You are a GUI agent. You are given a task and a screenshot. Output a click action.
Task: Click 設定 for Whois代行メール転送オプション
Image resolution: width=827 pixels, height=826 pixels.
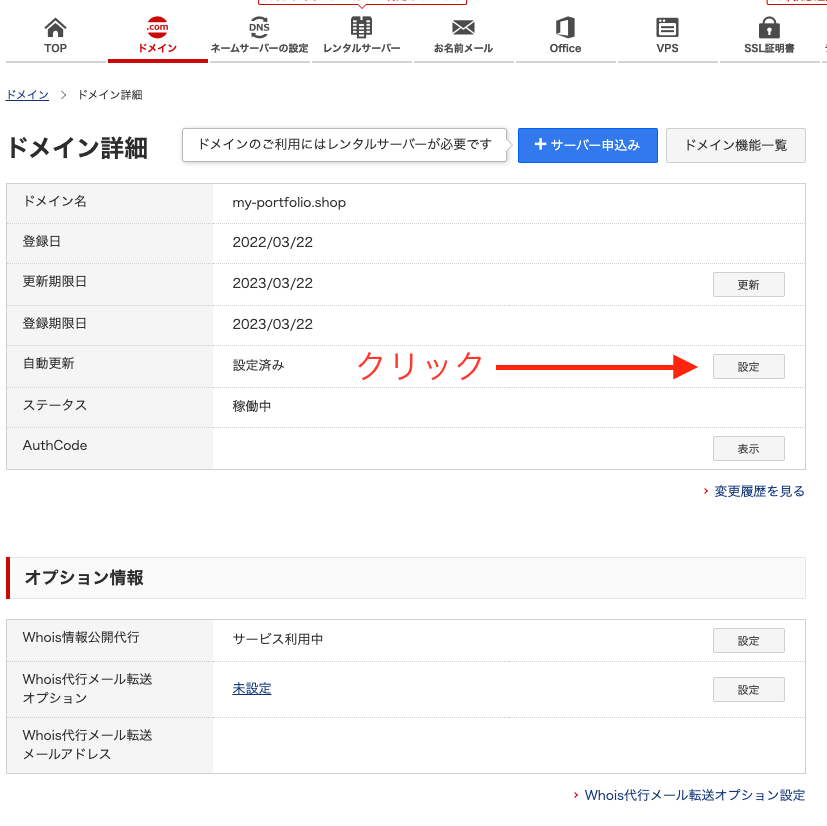748,689
